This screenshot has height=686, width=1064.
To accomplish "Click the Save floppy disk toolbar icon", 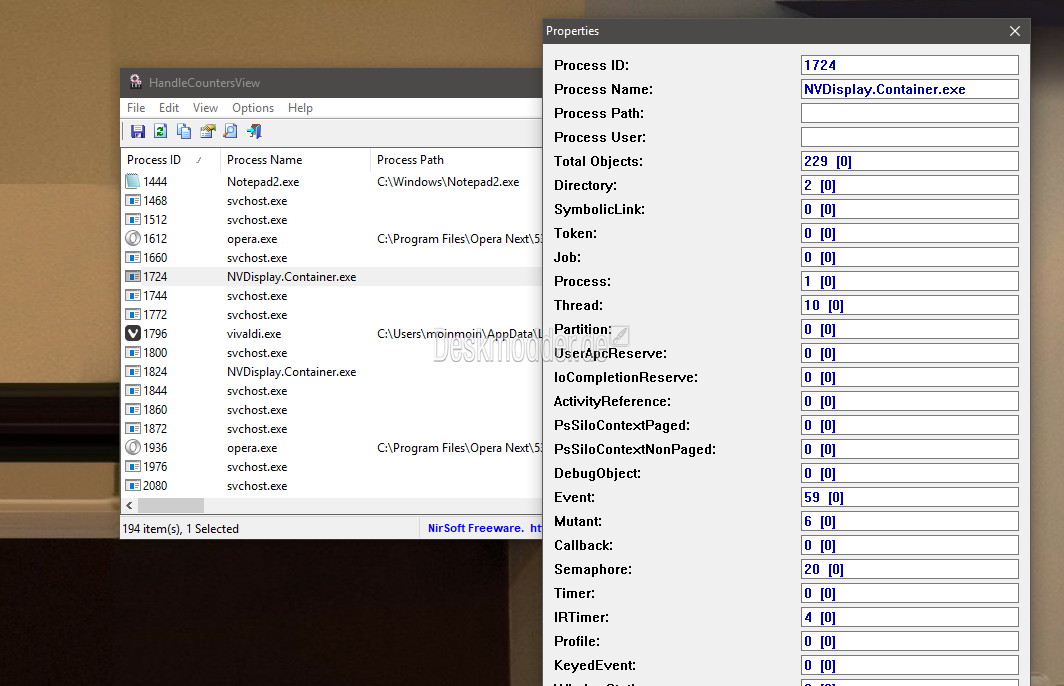I will 138,131.
